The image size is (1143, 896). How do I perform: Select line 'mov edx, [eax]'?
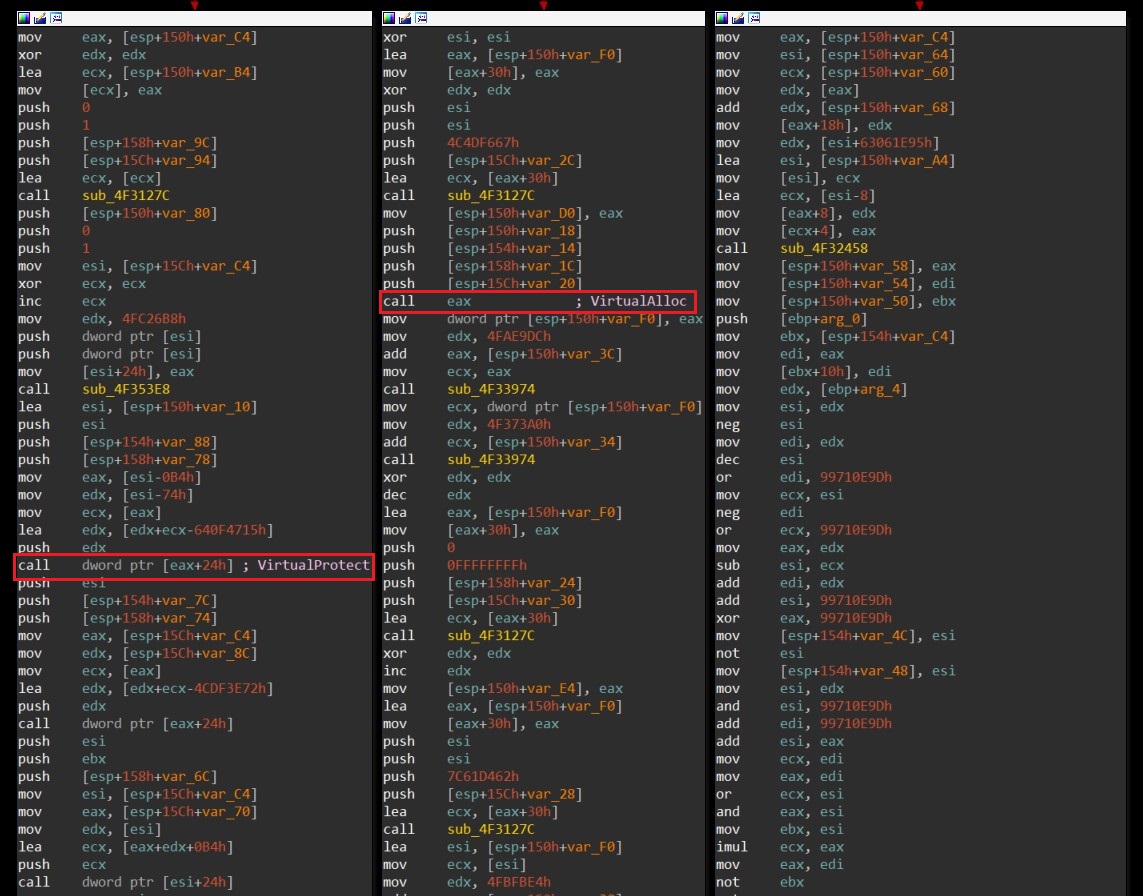[788, 90]
